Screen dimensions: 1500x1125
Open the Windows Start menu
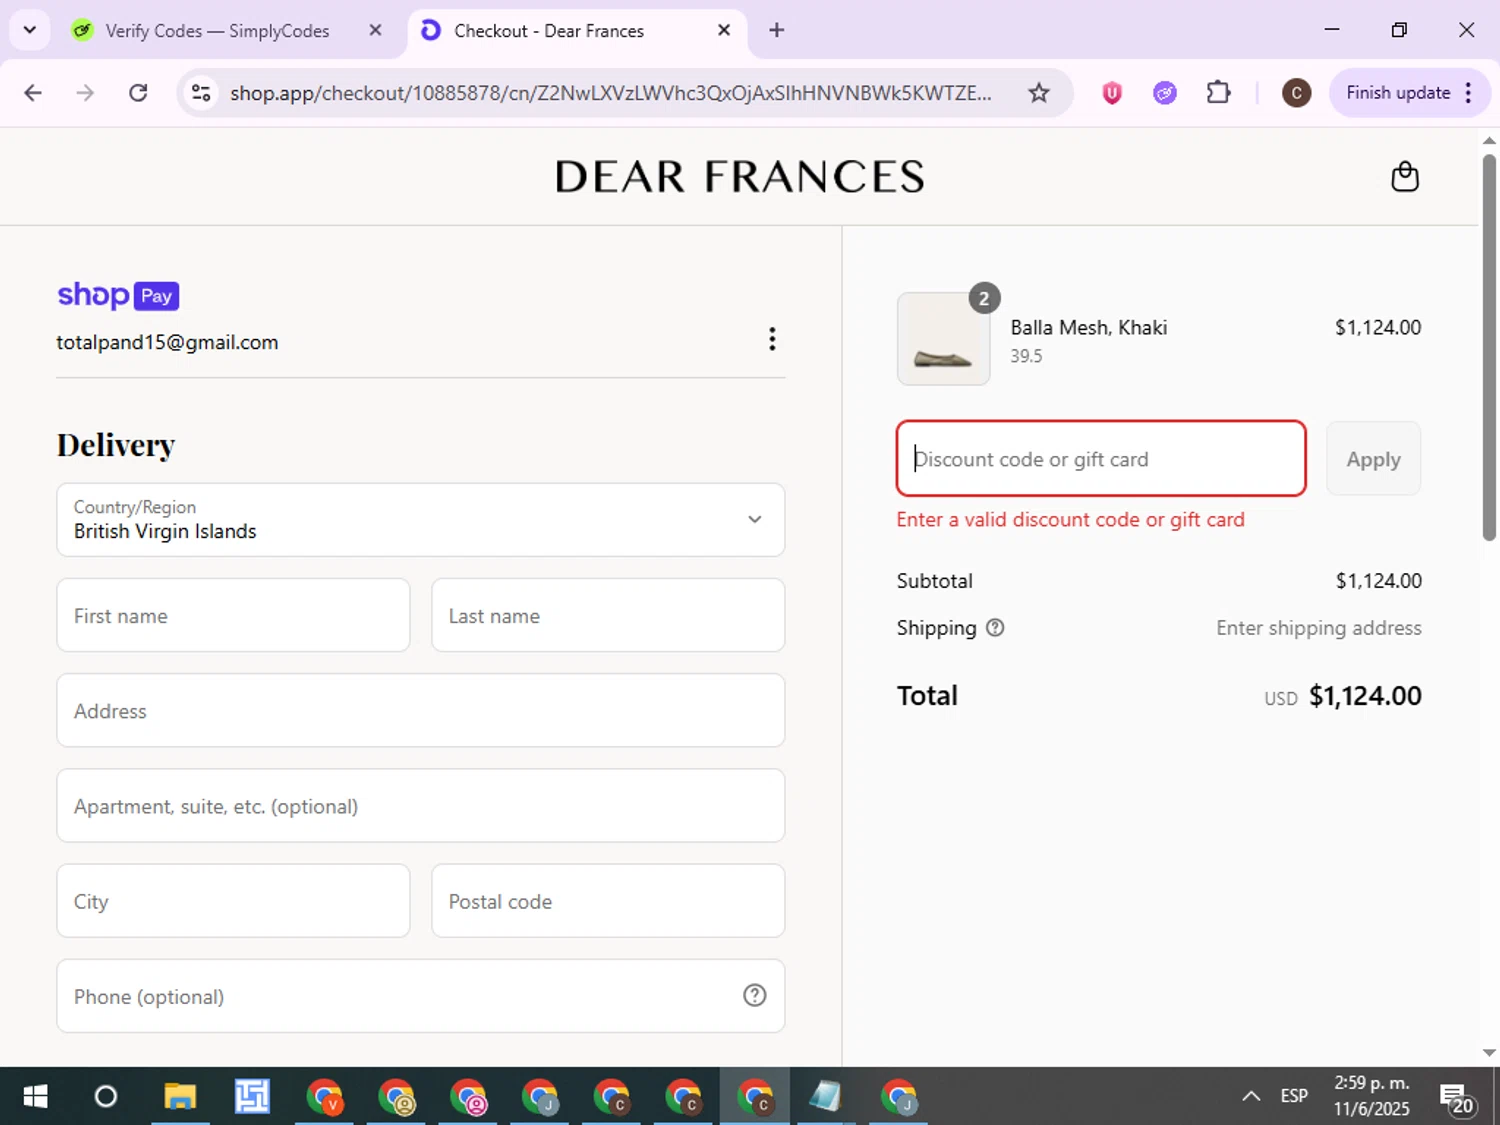click(35, 1097)
